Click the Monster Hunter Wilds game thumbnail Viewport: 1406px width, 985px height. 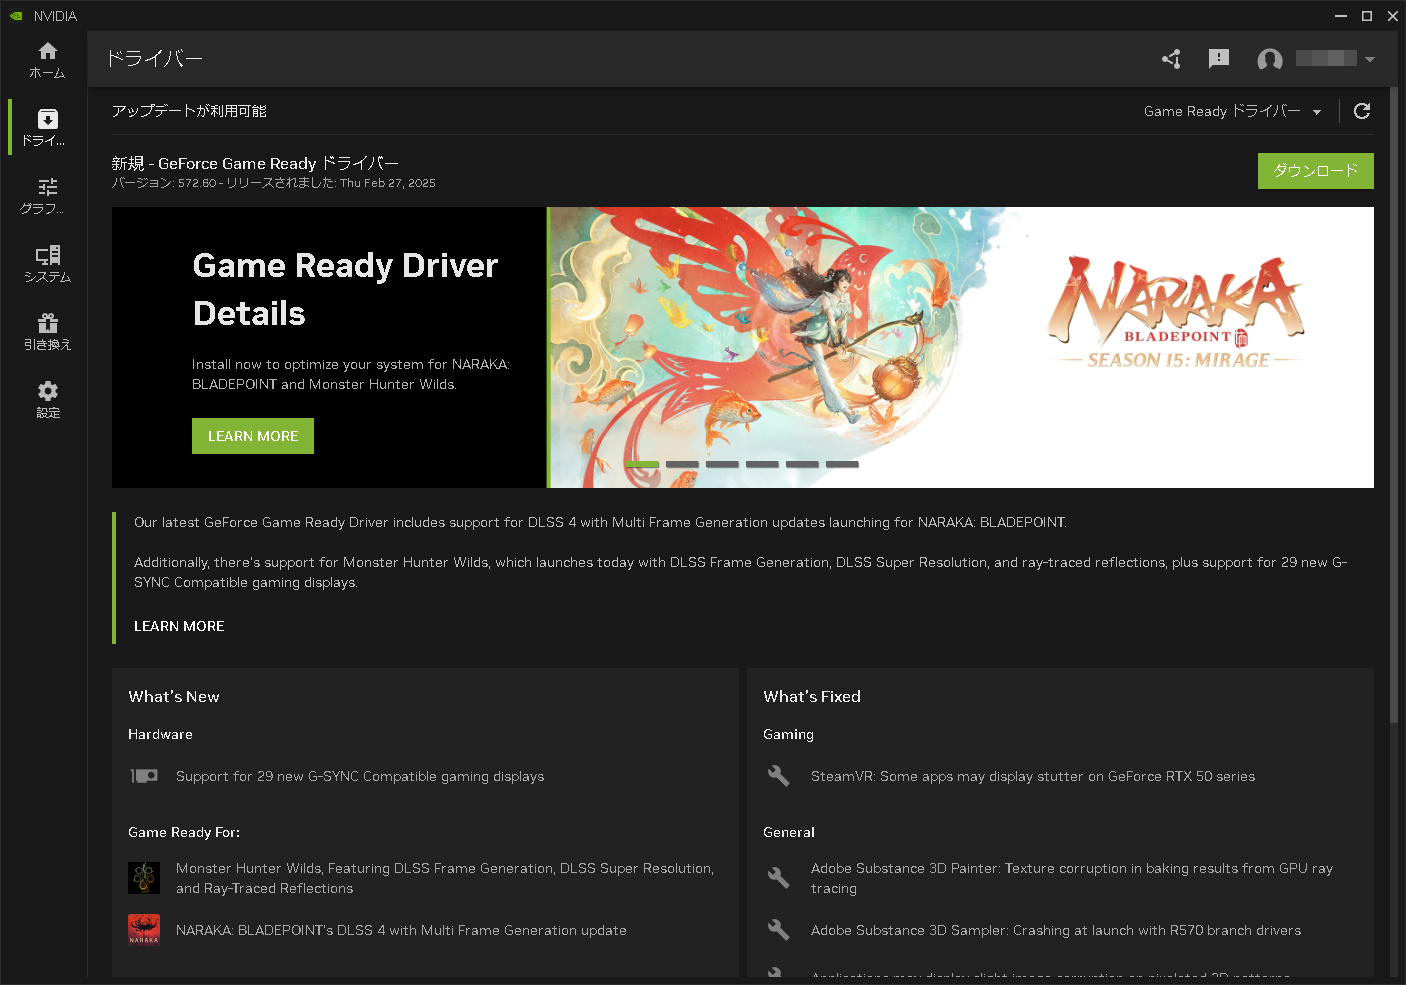click(144, 877)
